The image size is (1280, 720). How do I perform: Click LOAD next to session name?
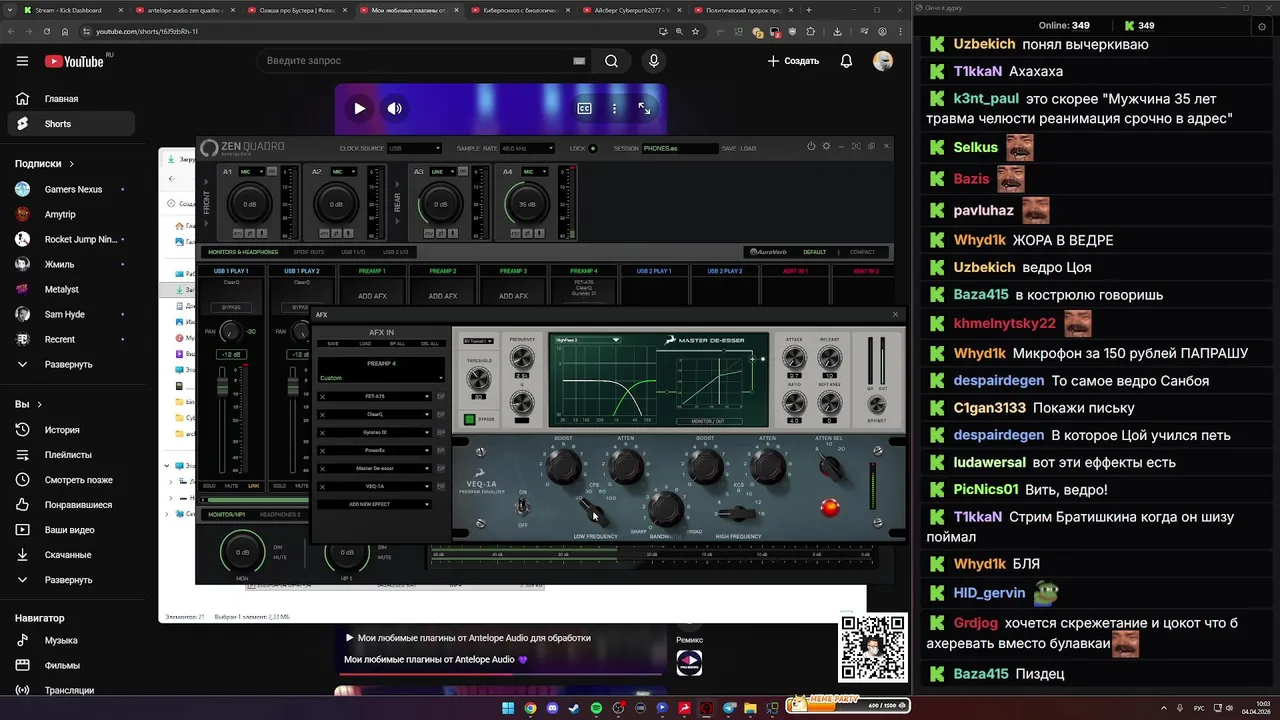748,148
